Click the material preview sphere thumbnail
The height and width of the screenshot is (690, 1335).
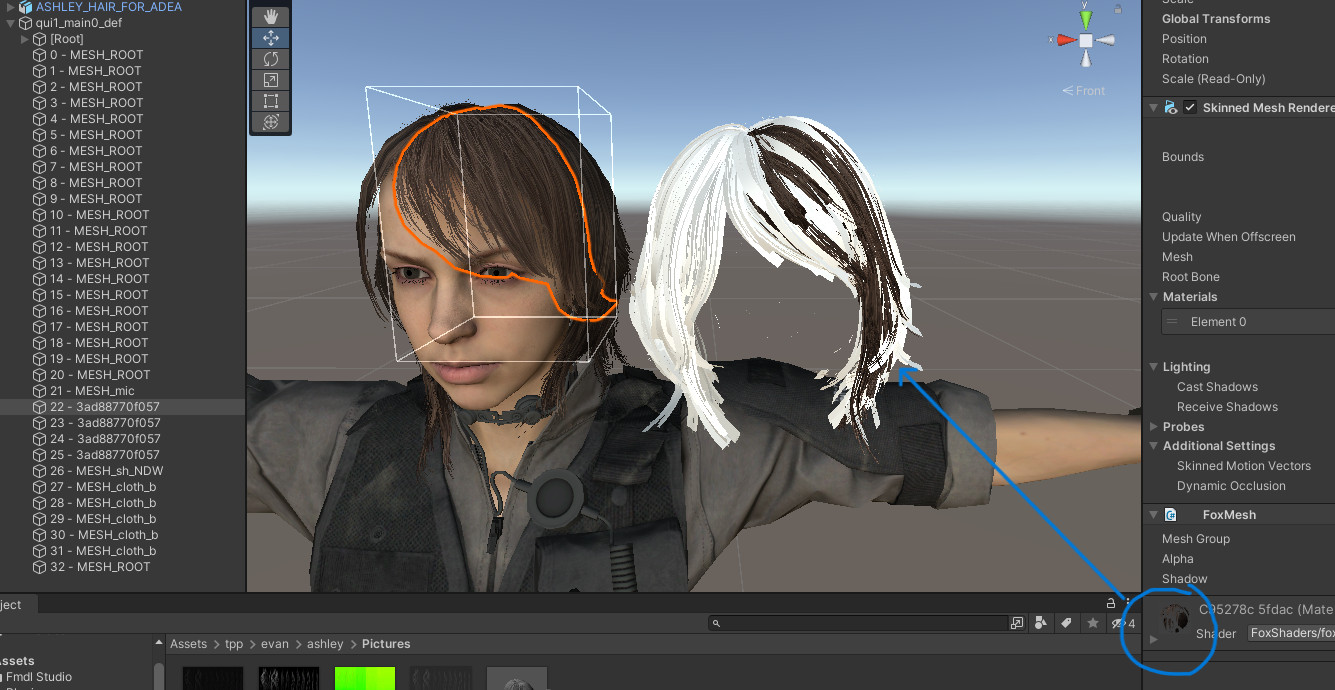point(1175,618)
